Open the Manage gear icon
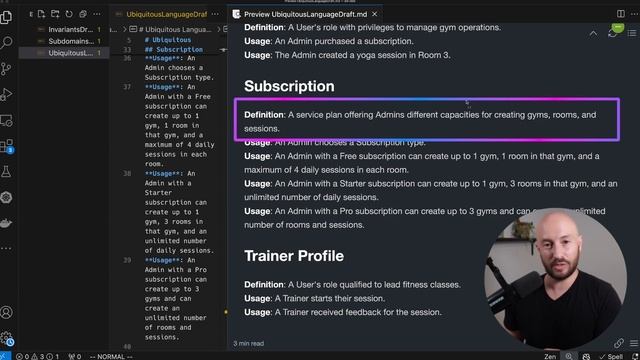This screenshot has height=360, width=640. pyautogui.click(x=7, y=338)
